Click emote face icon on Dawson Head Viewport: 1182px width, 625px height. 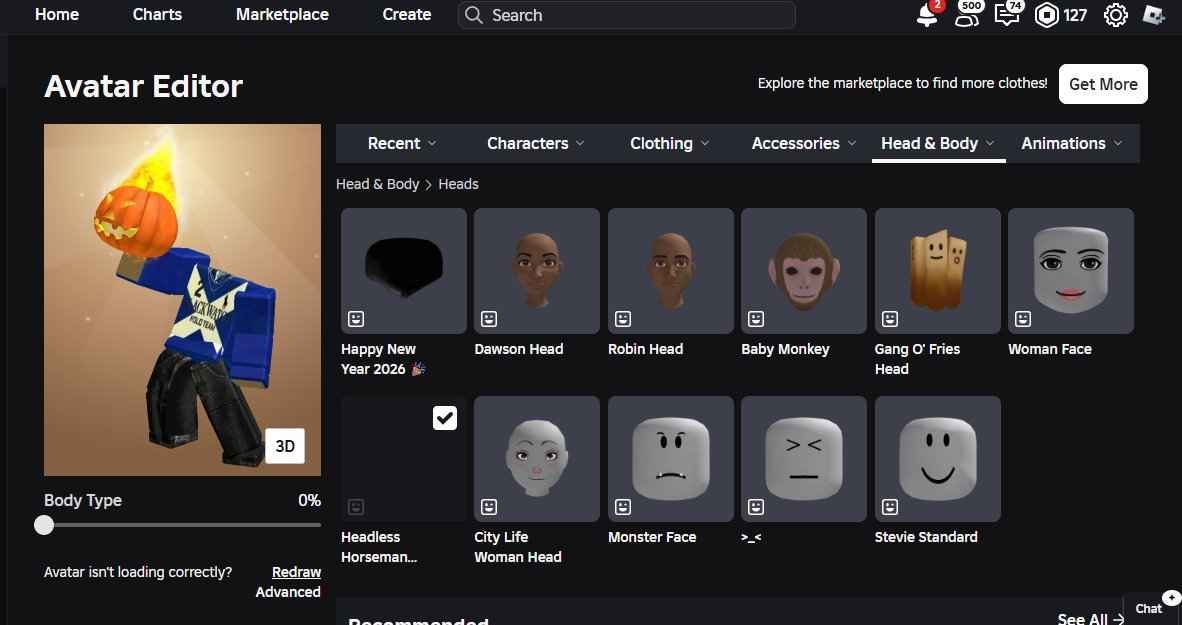pos(489,319)
